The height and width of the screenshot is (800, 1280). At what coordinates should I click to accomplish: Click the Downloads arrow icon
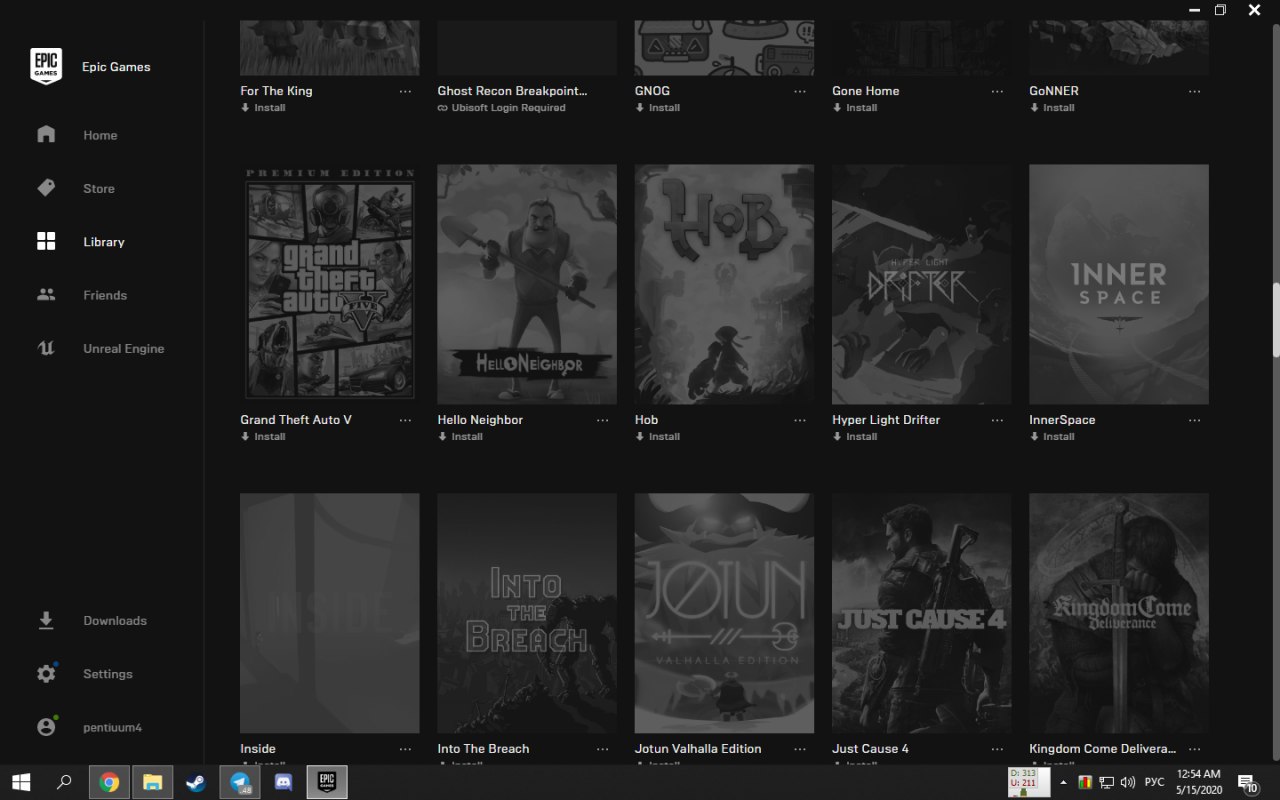[x=46, y=621]
